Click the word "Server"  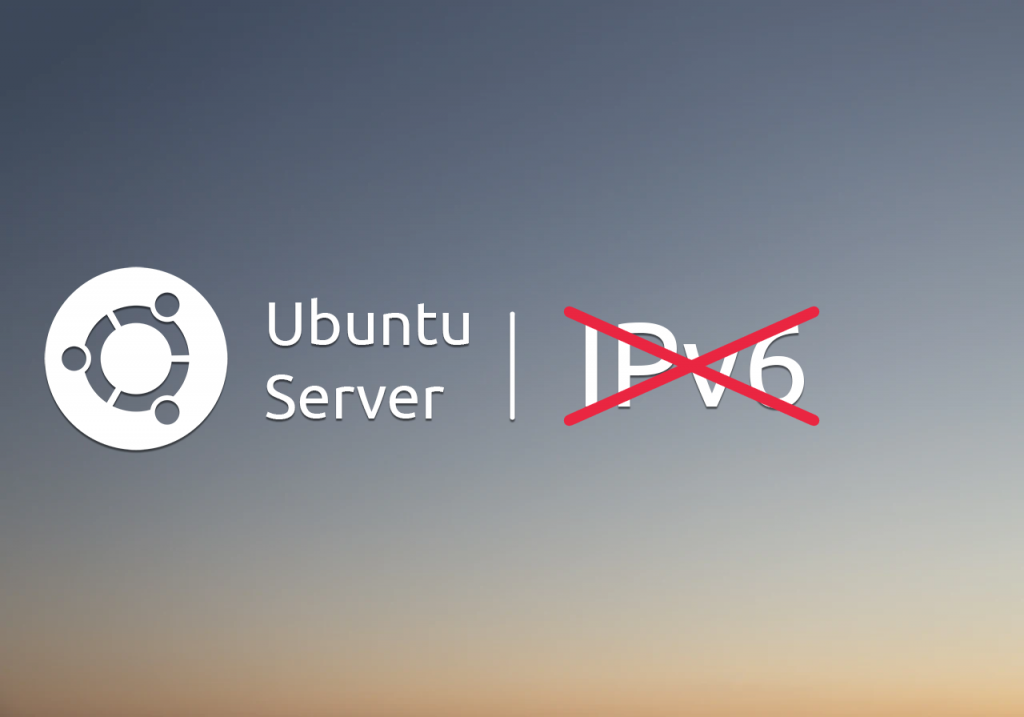pyautogui.click(x=355, y=398)
